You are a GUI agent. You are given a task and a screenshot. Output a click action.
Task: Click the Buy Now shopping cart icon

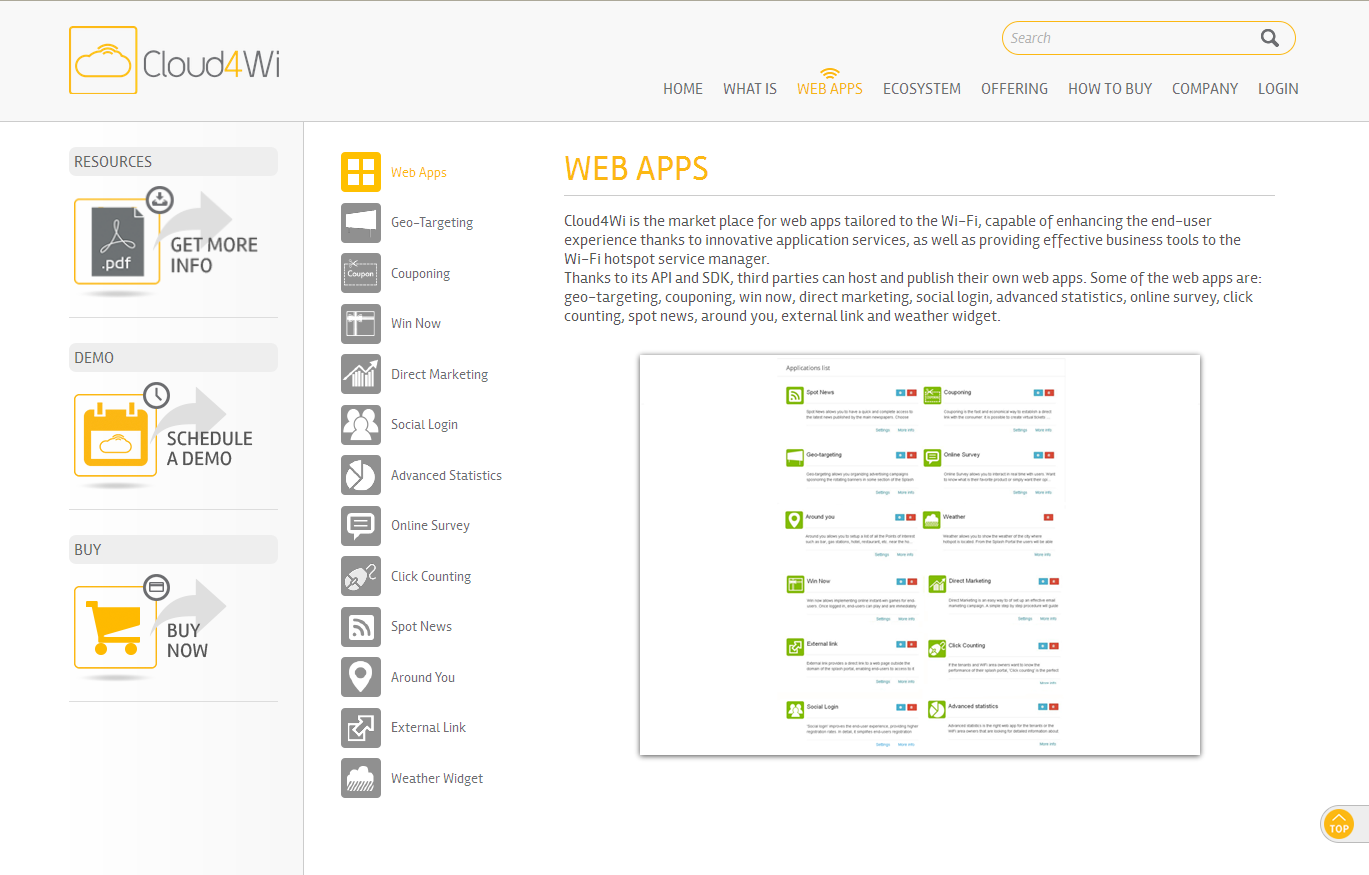click(x=117, y=627)
